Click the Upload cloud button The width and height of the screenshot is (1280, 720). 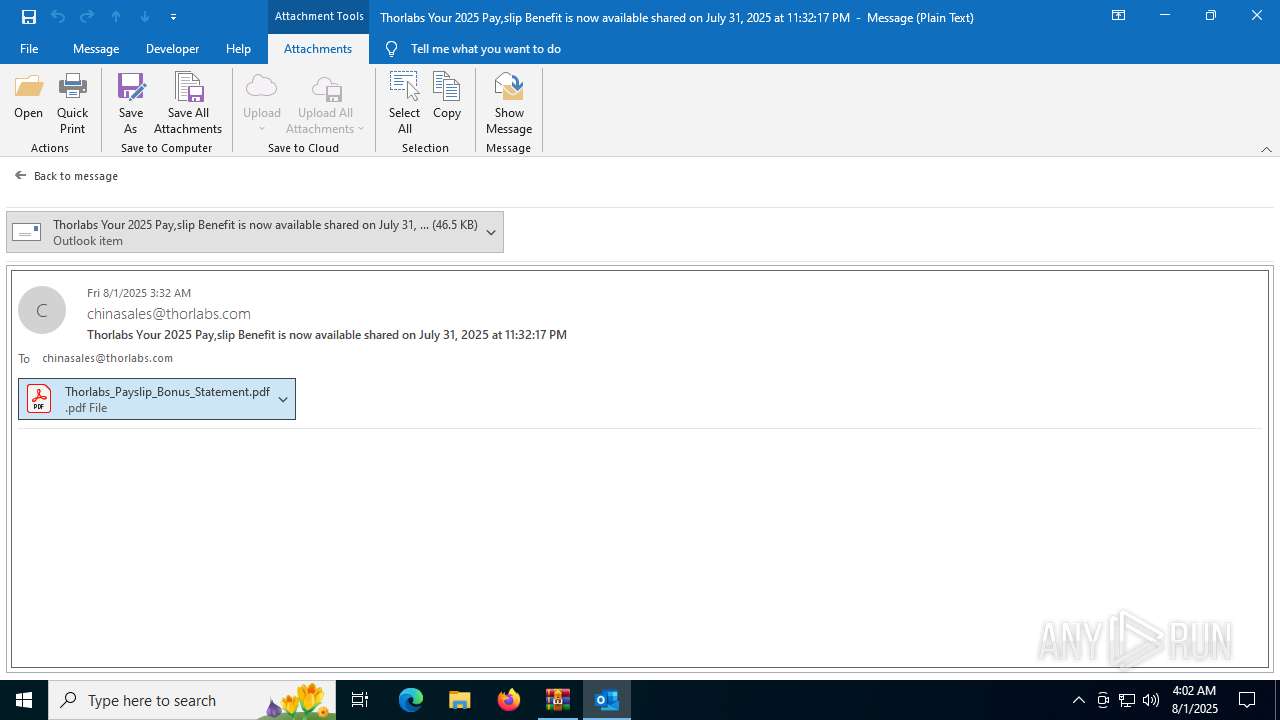[x=262, y=103]
